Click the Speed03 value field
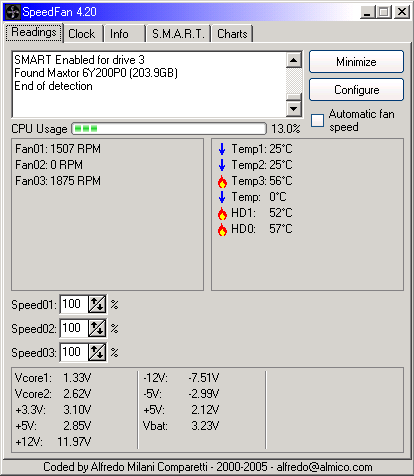The width and height of the screenshot is (414, 476). (x=74, y=352)
